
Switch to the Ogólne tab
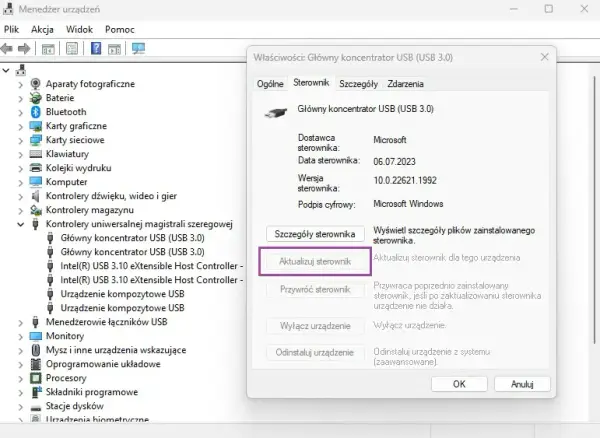pyautogui.click(x=270, y=84)
